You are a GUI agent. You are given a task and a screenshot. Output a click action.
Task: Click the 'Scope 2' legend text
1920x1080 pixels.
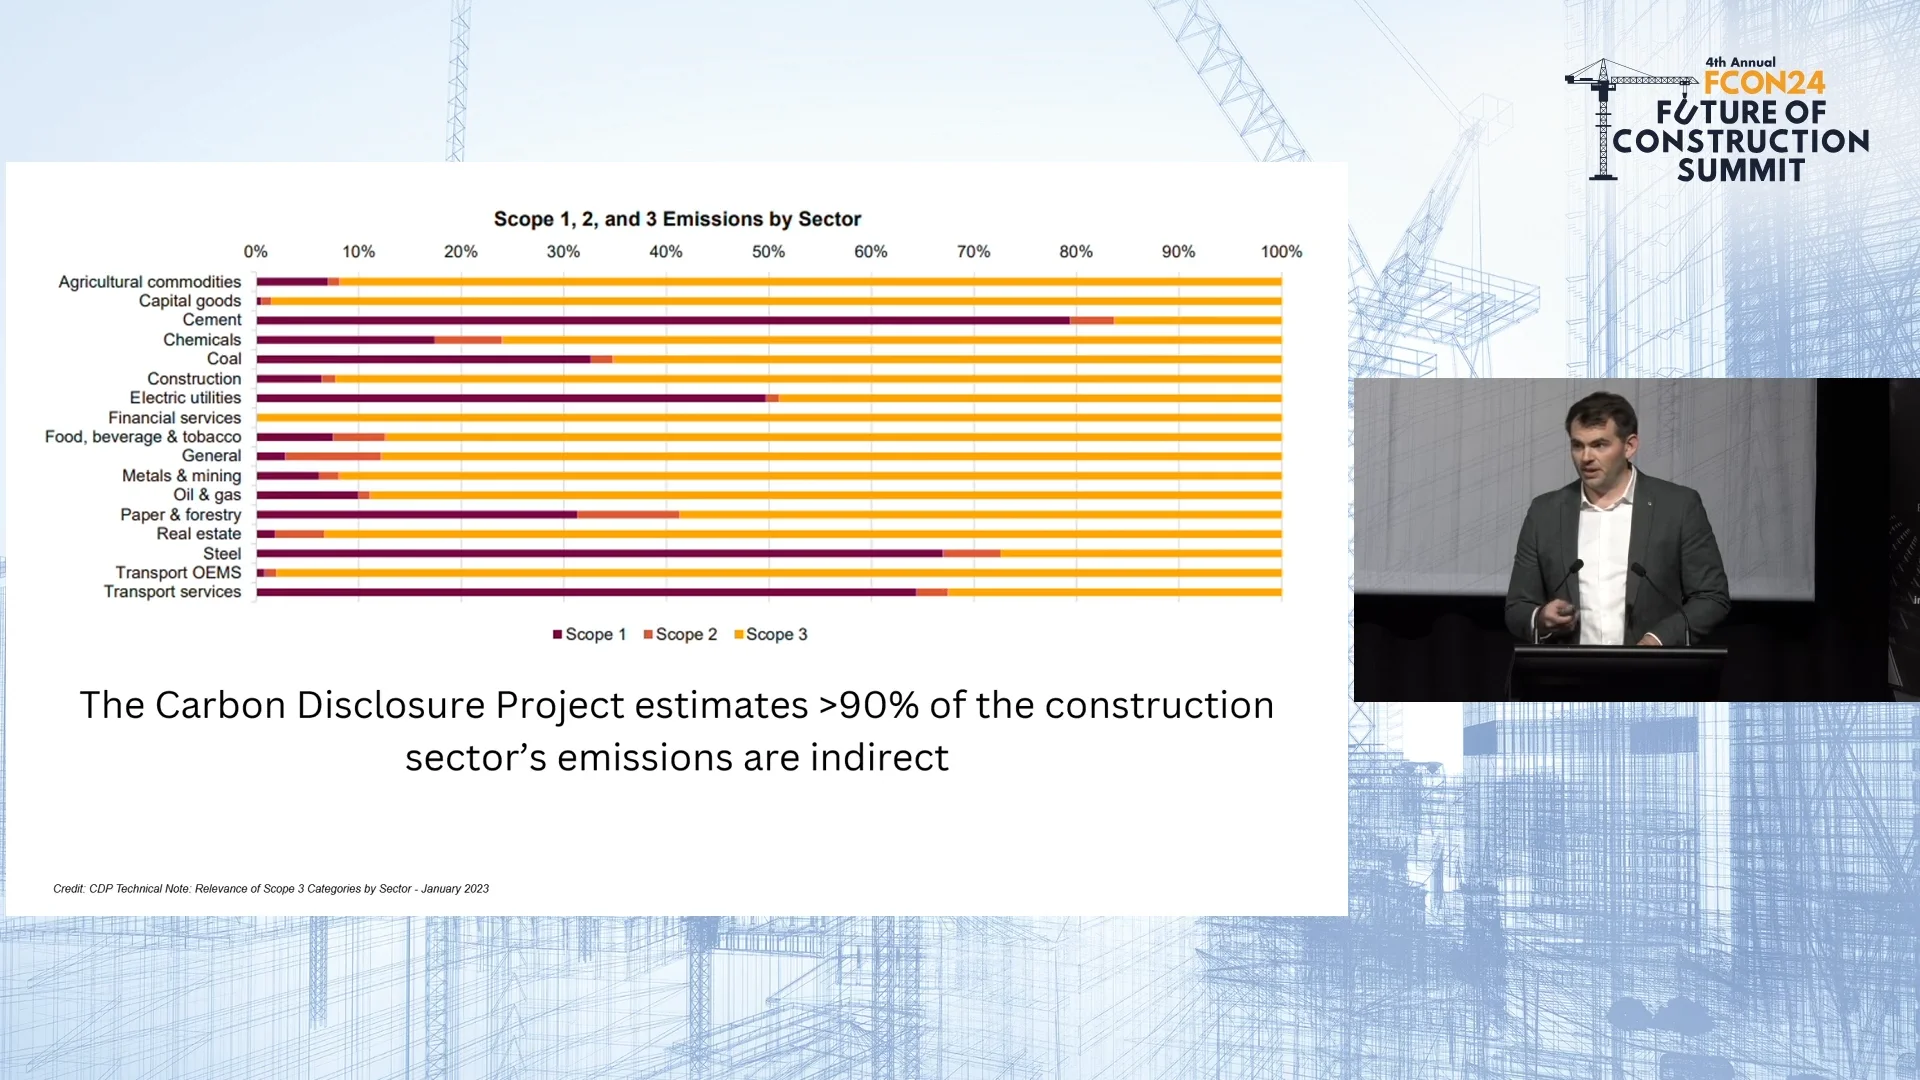[x=687, y=635]
